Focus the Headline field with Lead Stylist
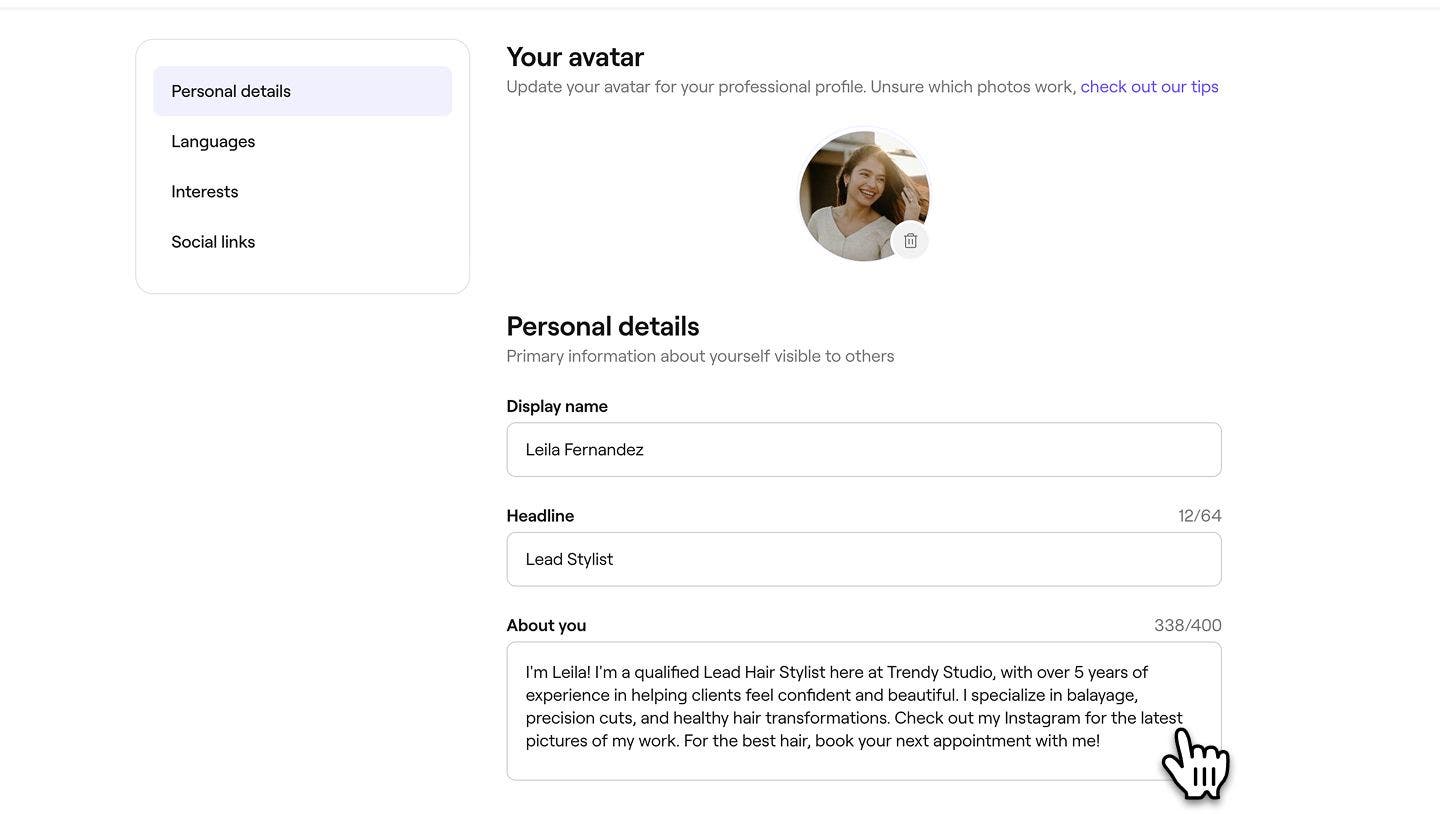The height and width of the screenshot is (814, 1440). [x=863, y=559]
